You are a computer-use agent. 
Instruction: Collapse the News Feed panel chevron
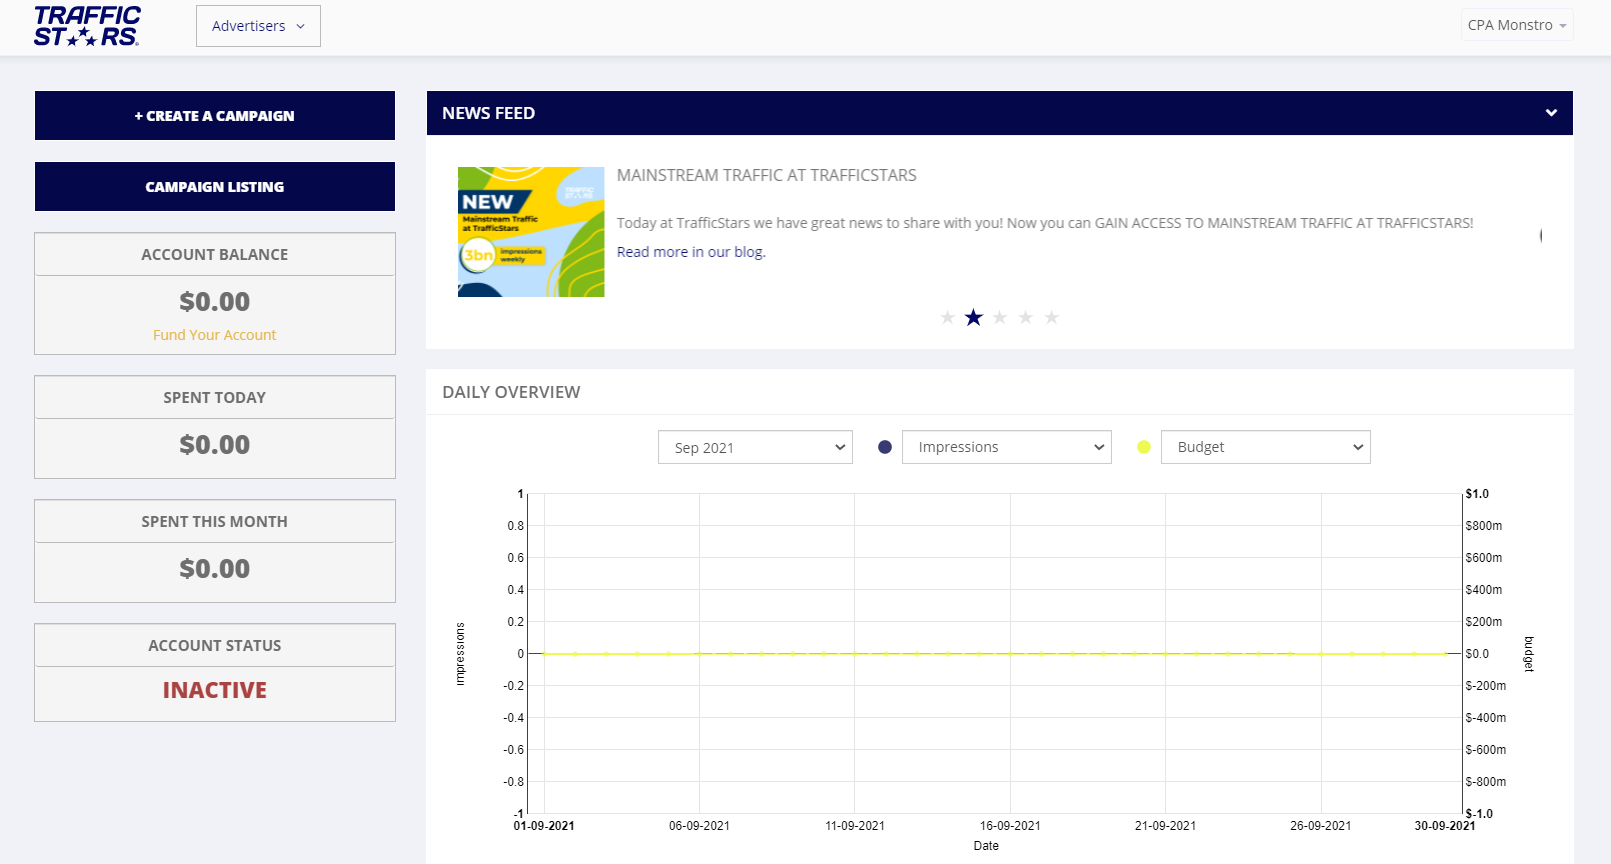[1551, 113]
